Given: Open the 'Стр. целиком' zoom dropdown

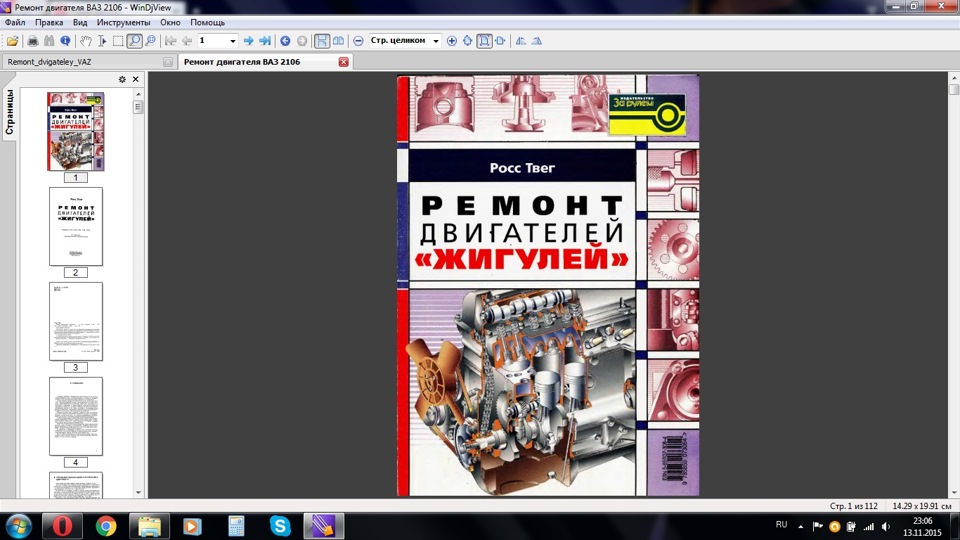Looking at the screenshot, I should click(x=436, y=41).
